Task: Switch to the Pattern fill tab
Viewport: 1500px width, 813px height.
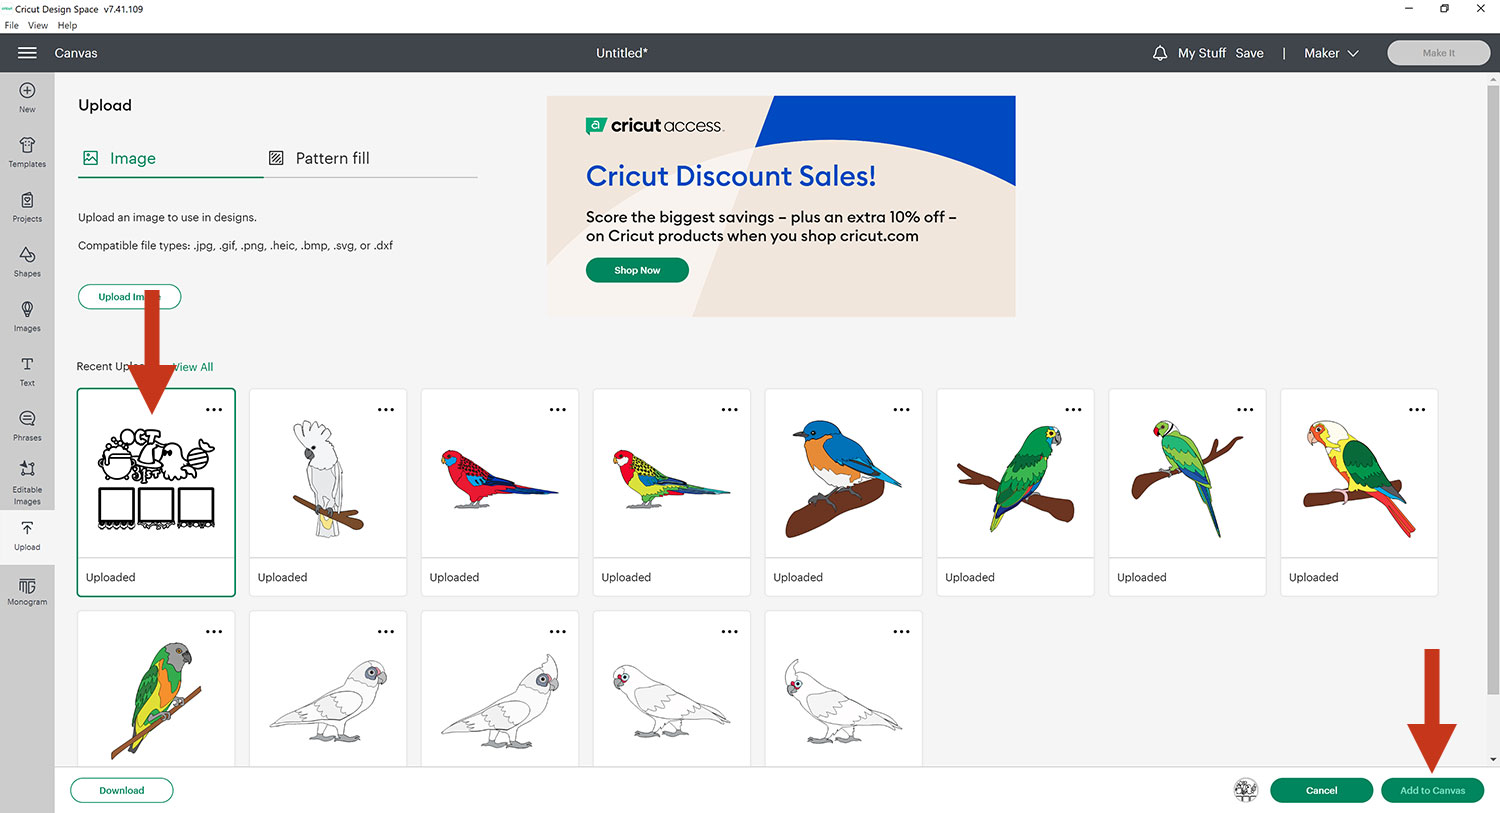Action: [x=320, y=158]
